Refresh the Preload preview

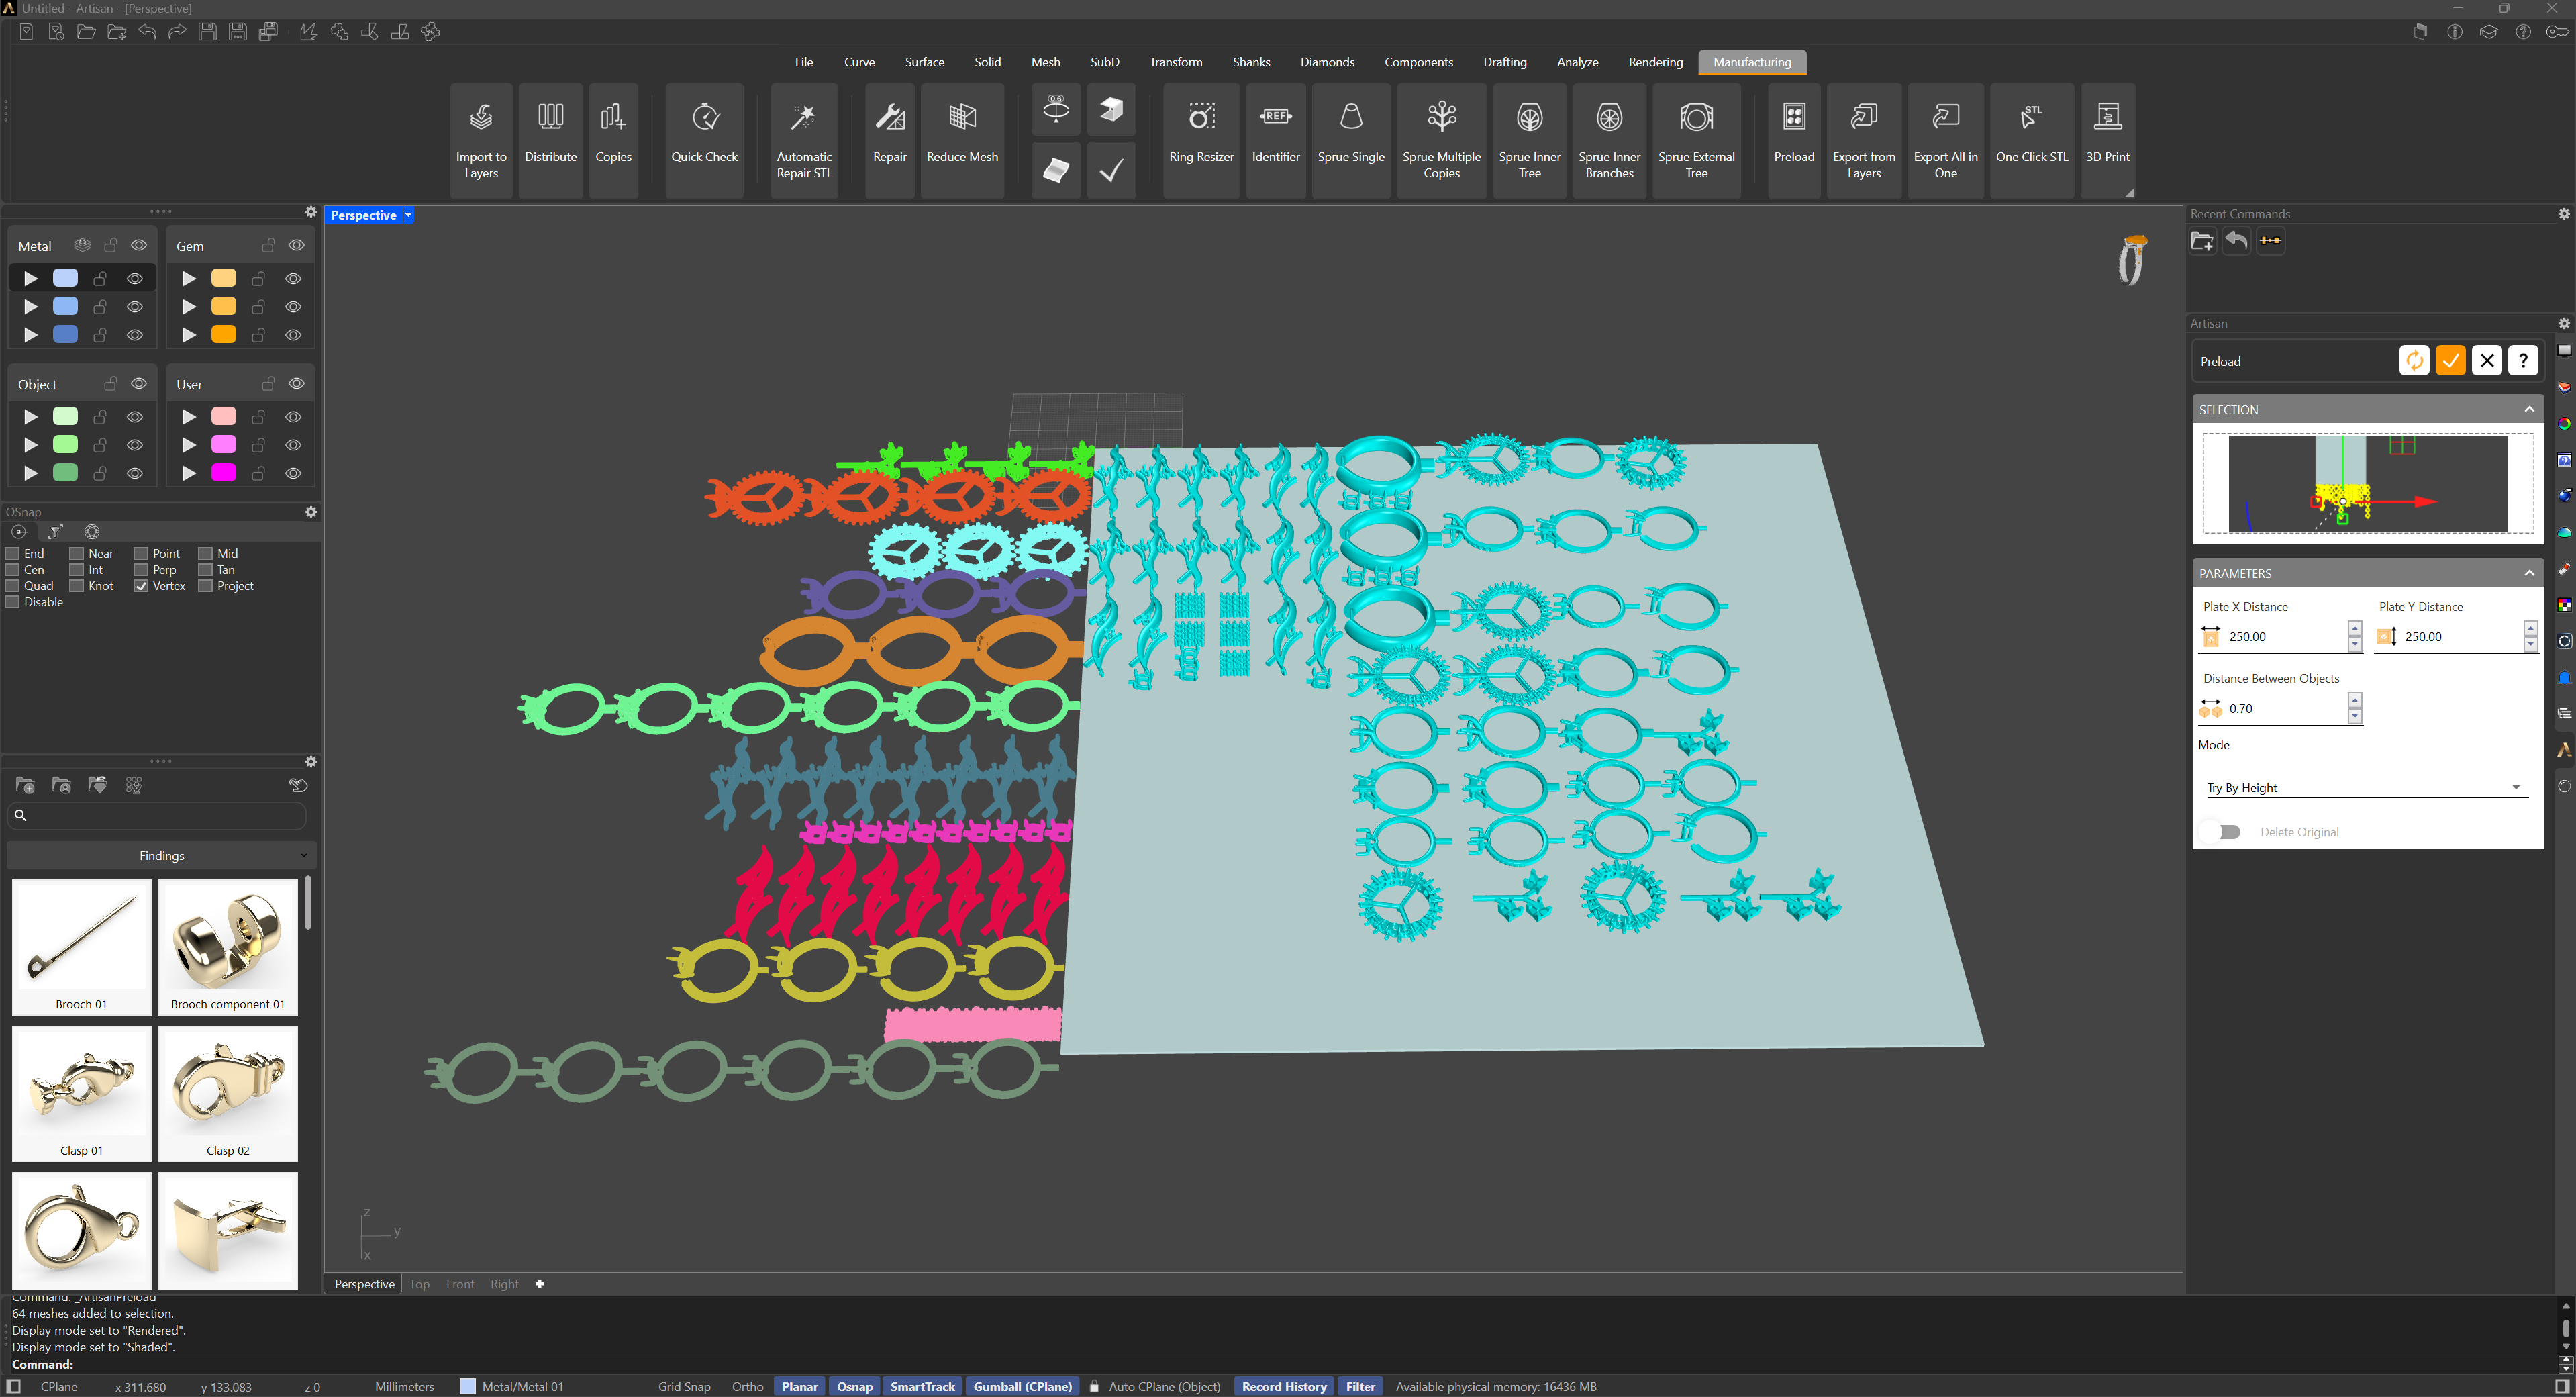[x=2414, y=360]
